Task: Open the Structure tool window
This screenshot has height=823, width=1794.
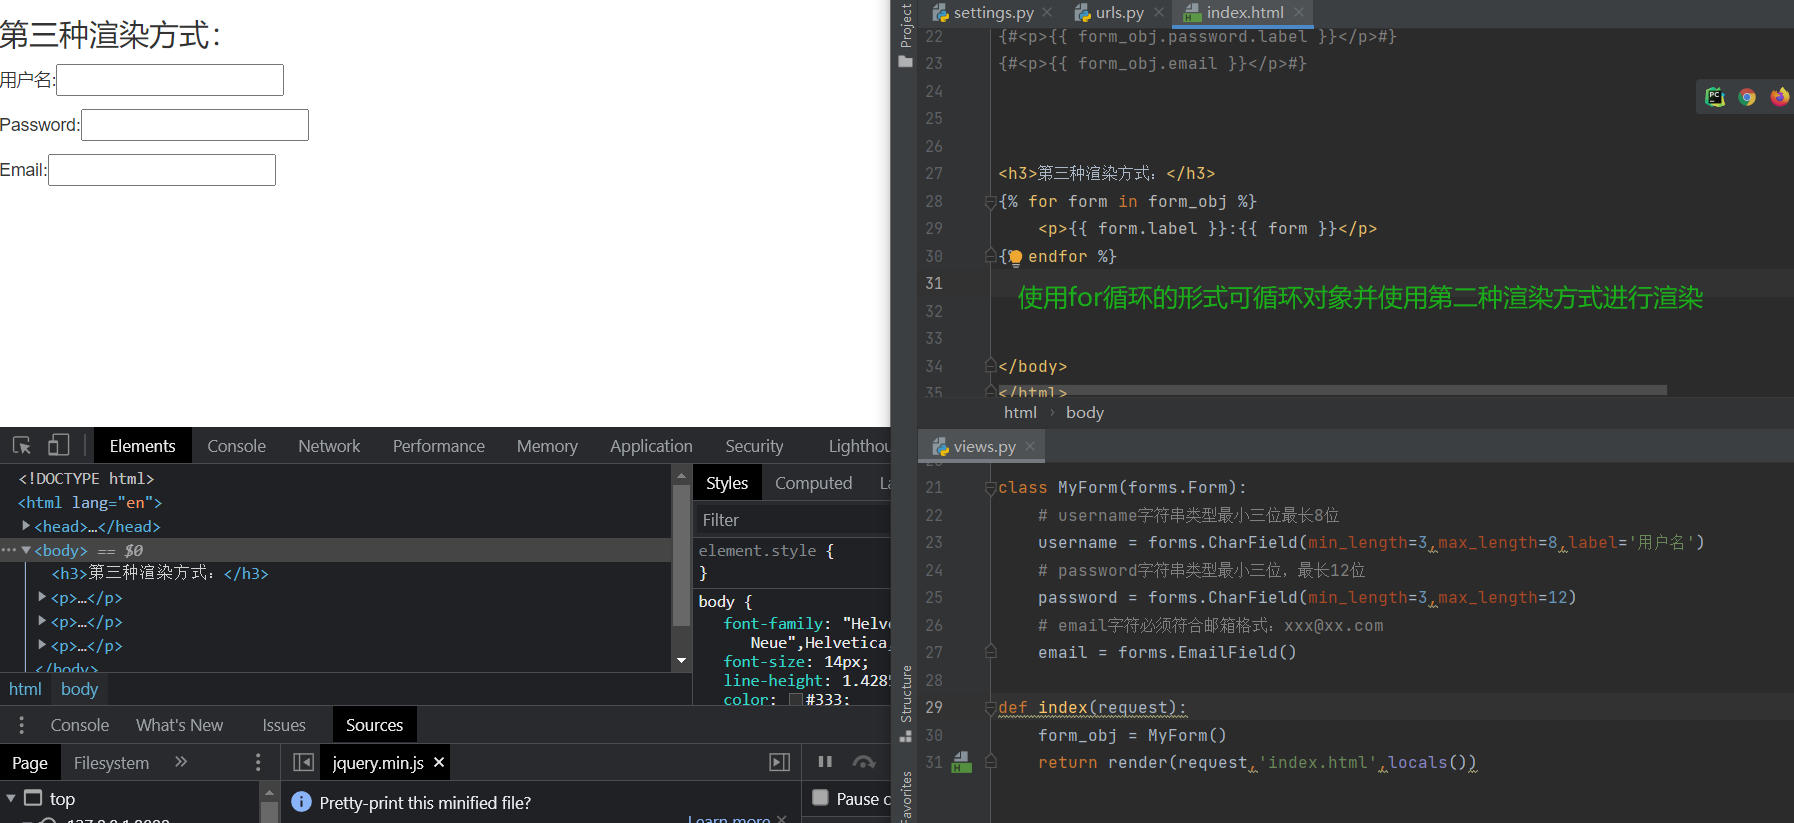Action: coord(906,704)
